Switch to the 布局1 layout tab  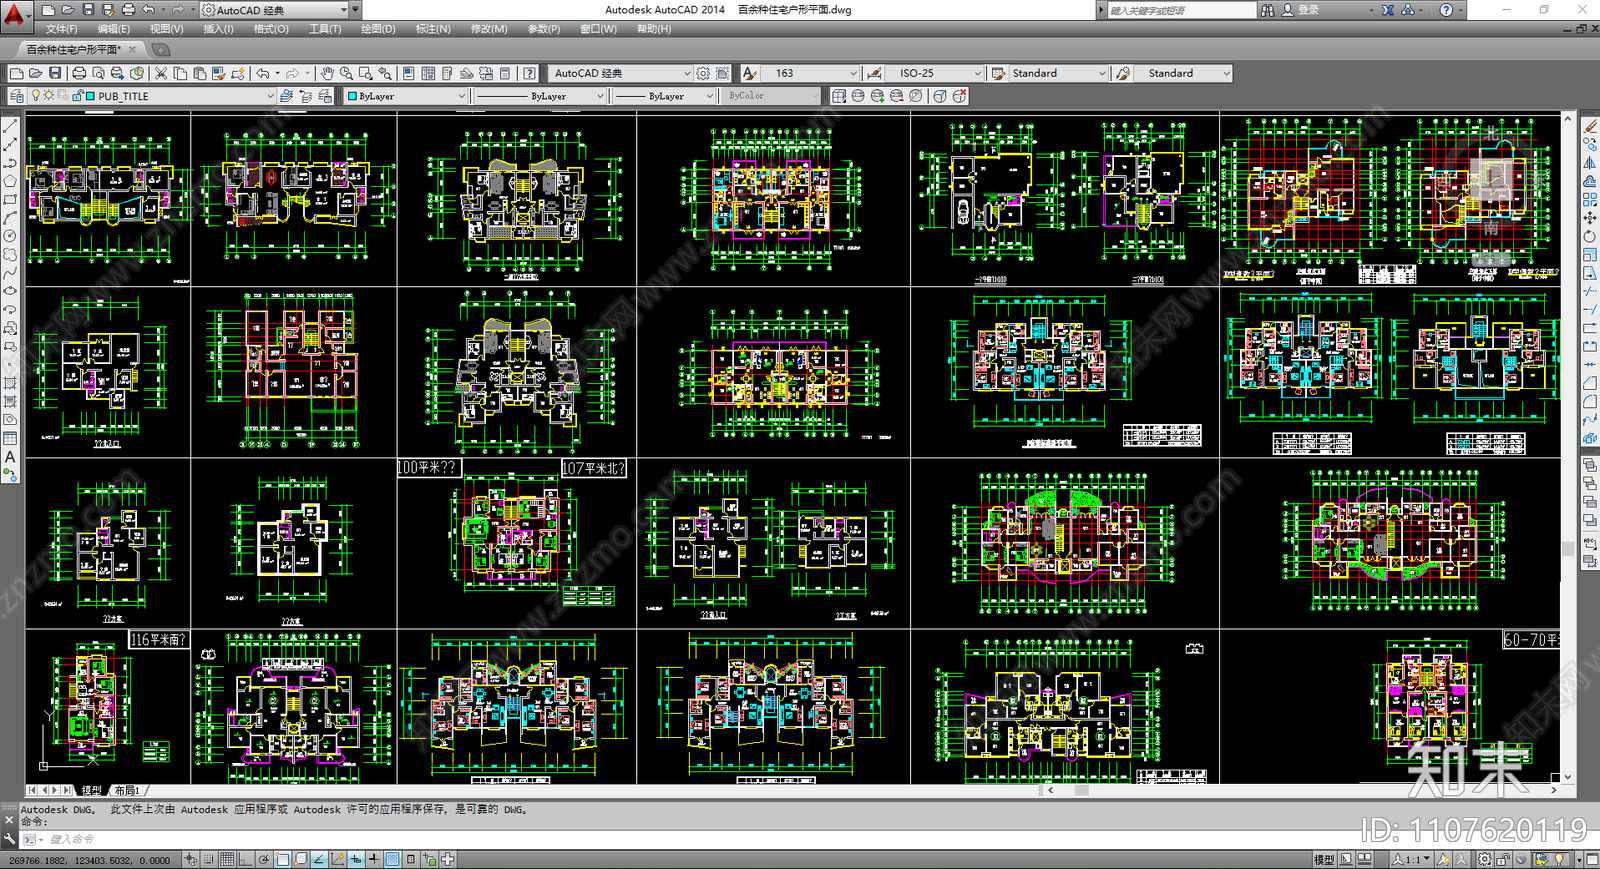click(x=127, y=790)
